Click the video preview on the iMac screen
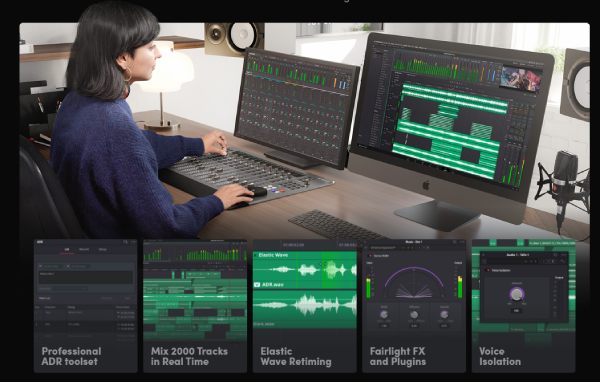600x382 pixels. click(521, 78)
